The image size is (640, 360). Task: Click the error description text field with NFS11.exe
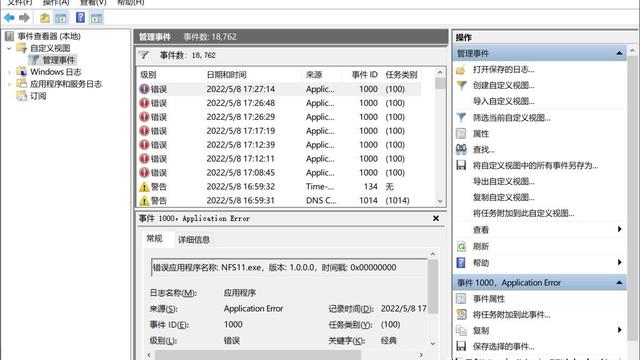[x=289, y=268]
